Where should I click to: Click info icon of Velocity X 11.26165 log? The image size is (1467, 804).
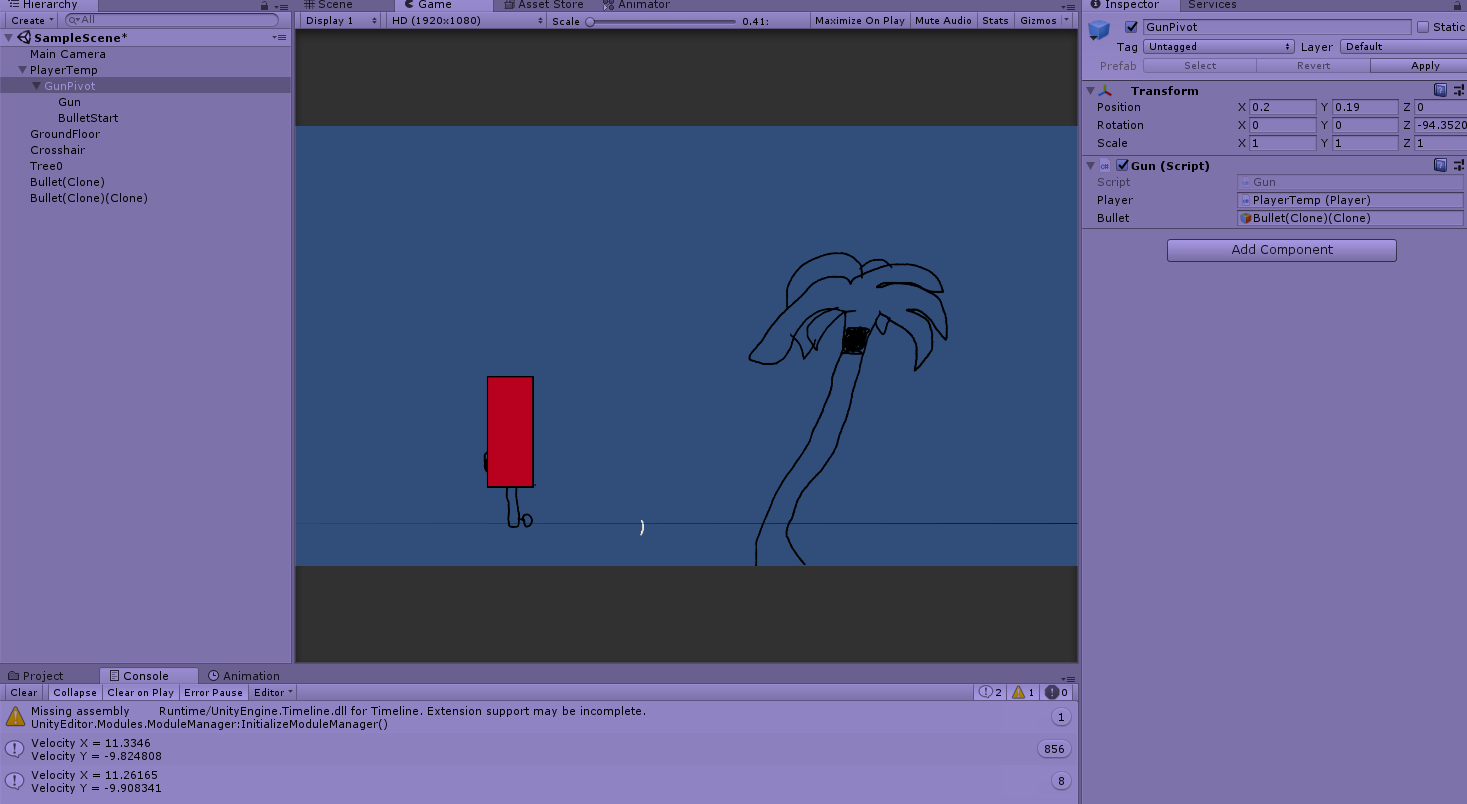coord(15,781)
